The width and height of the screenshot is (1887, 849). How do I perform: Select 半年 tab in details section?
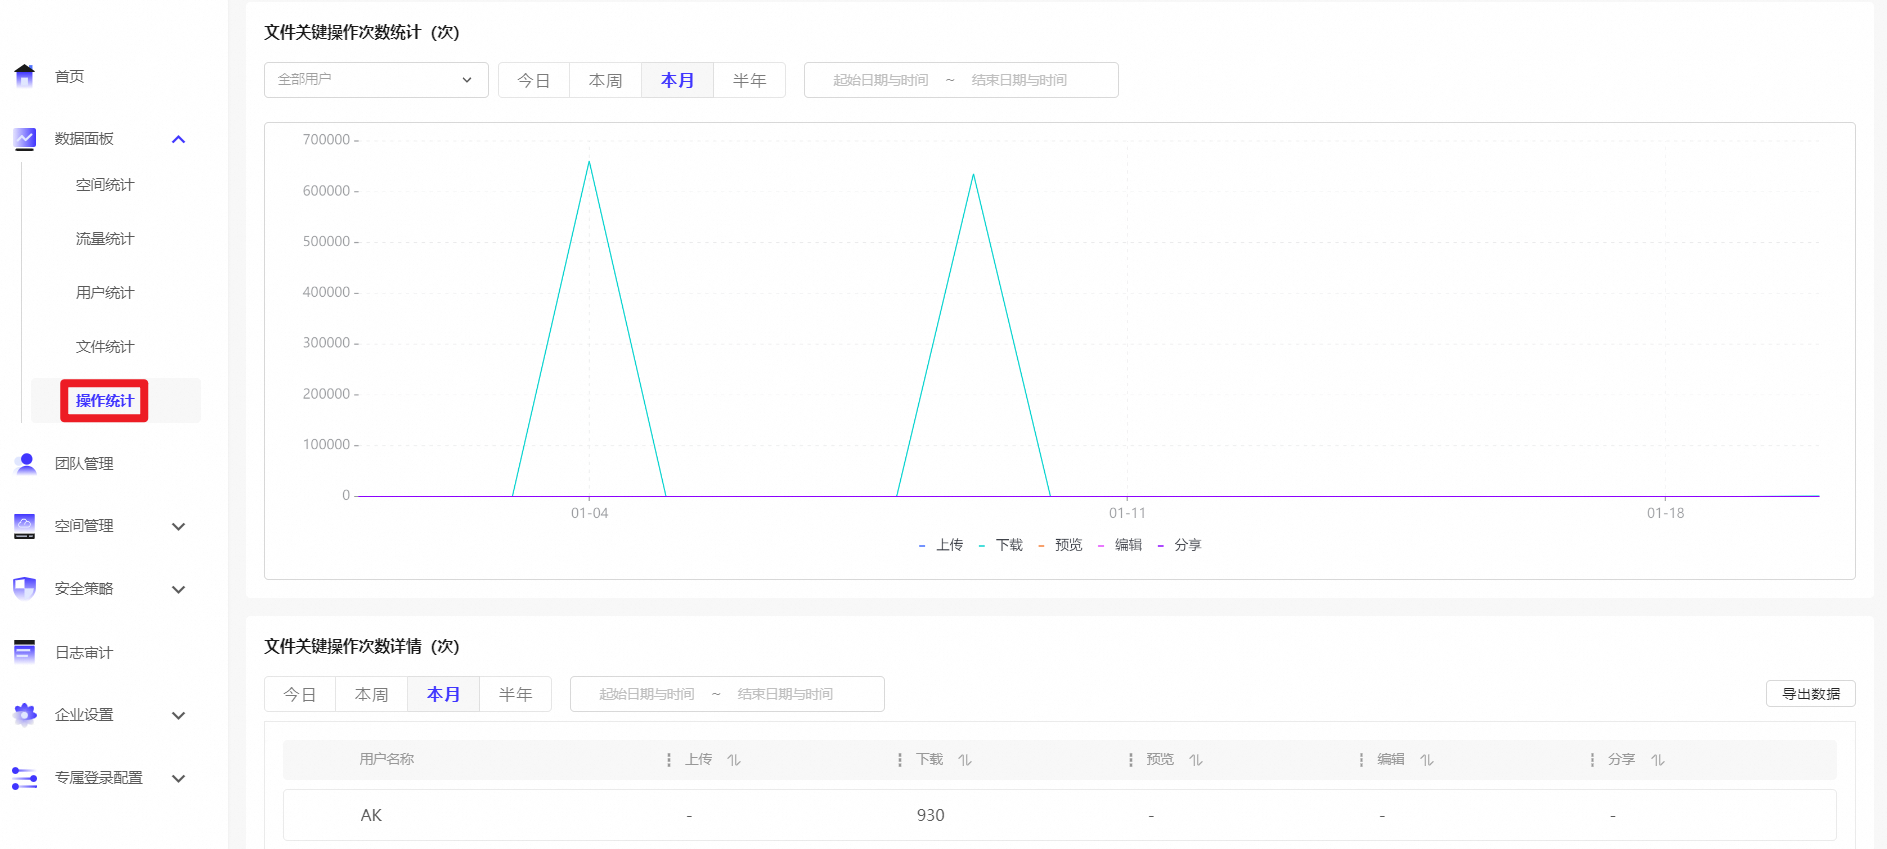tap(516, 694)
